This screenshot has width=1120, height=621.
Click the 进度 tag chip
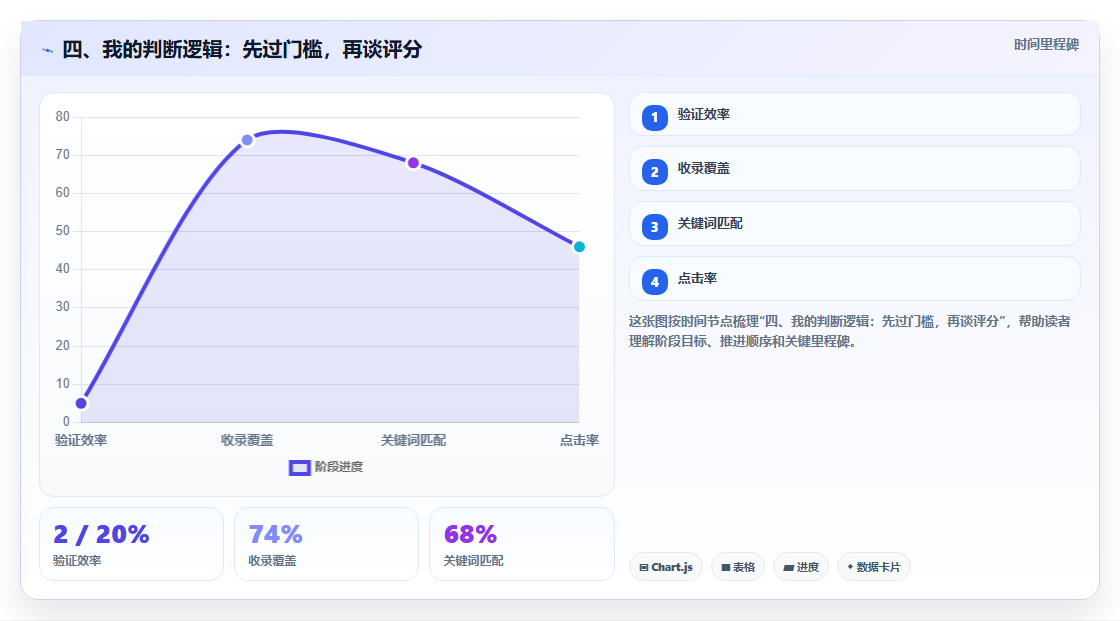pos(801,567)
